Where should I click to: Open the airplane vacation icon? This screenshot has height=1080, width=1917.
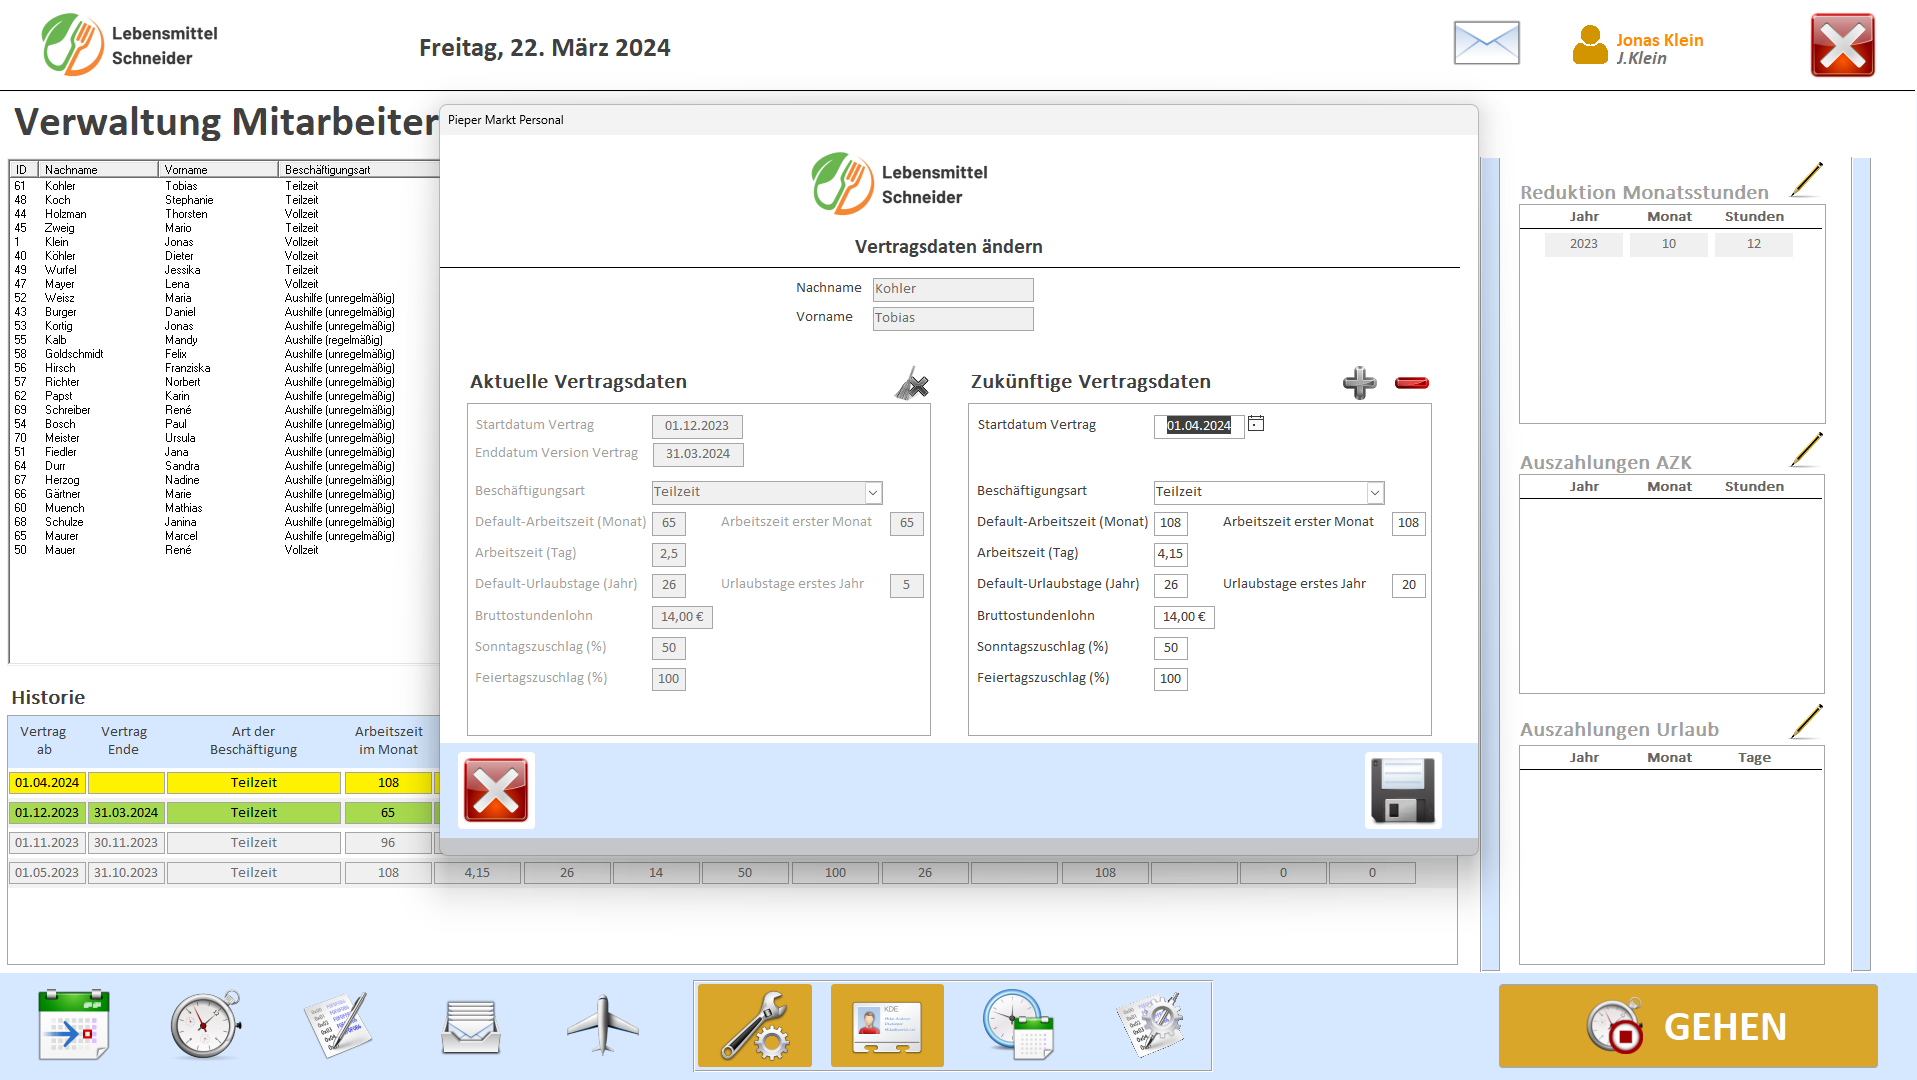[602, 1025]
